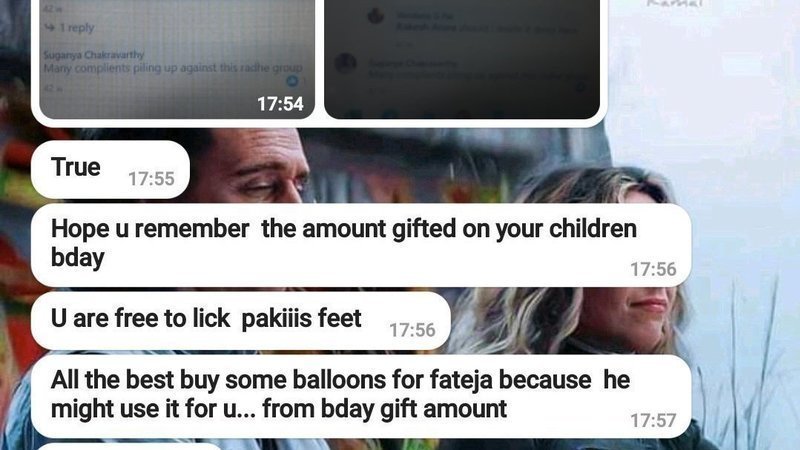Select the 'U are free to lick' message
Image resolution: width=800 pixels, height=450 pixels.
[241, 321]
